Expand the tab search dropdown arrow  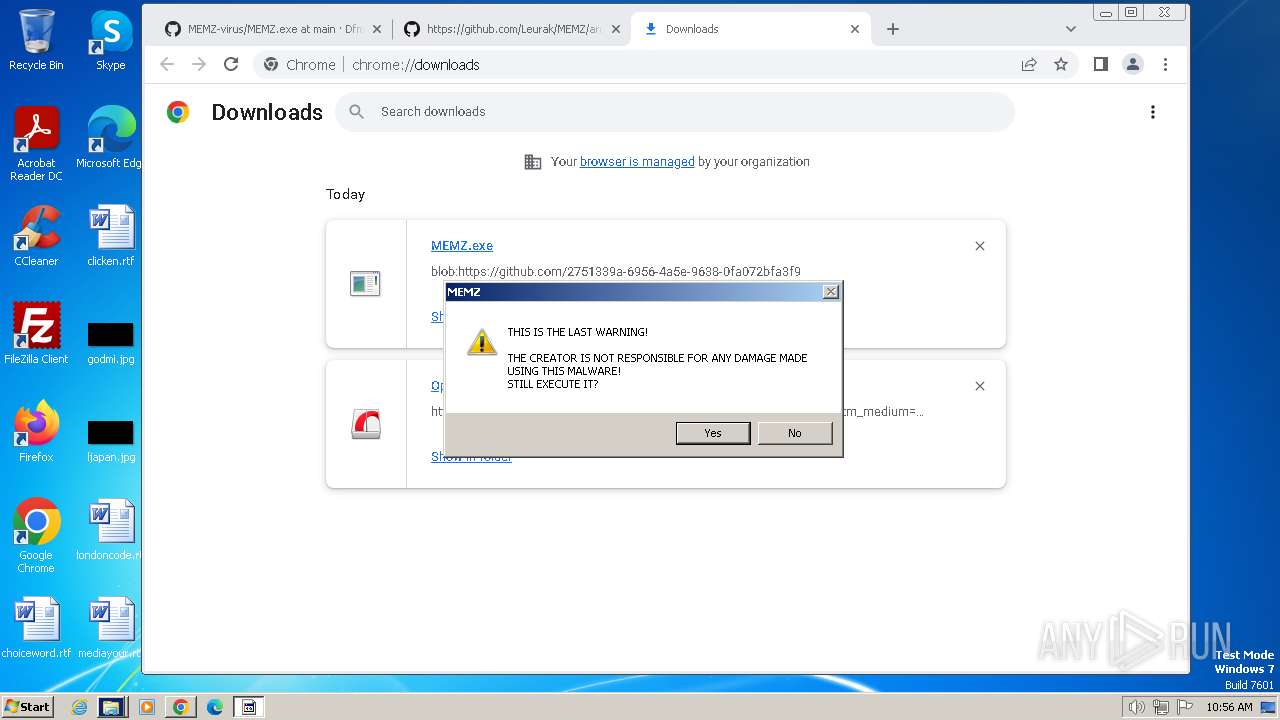pyautogui.click(x=1071, y=29)
